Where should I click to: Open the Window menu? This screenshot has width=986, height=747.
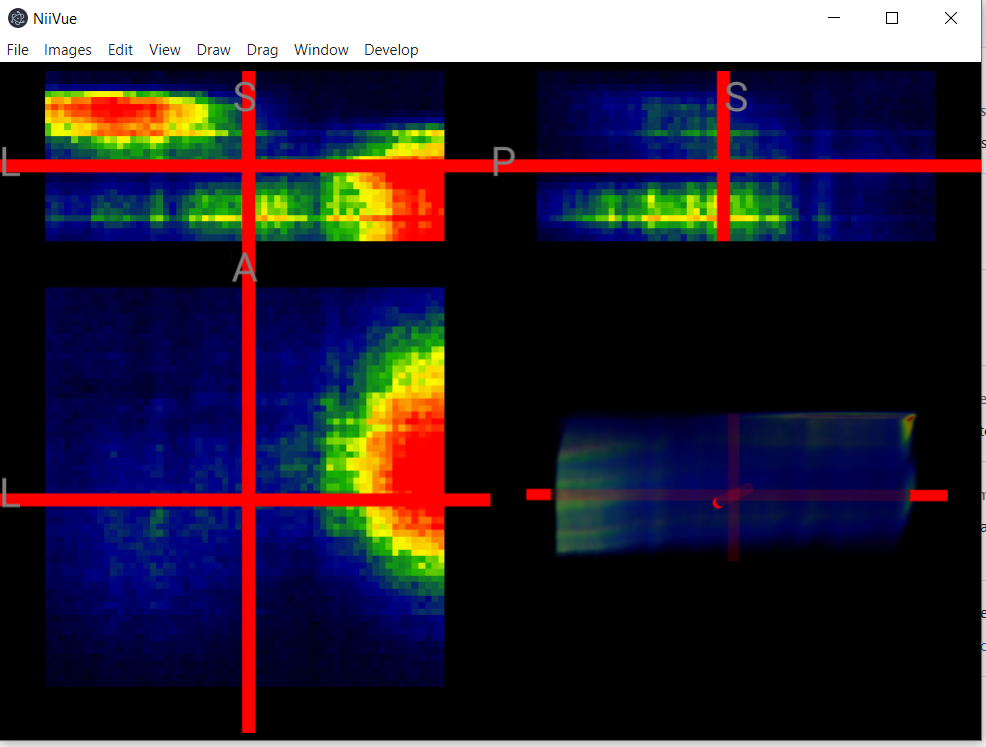321,49
